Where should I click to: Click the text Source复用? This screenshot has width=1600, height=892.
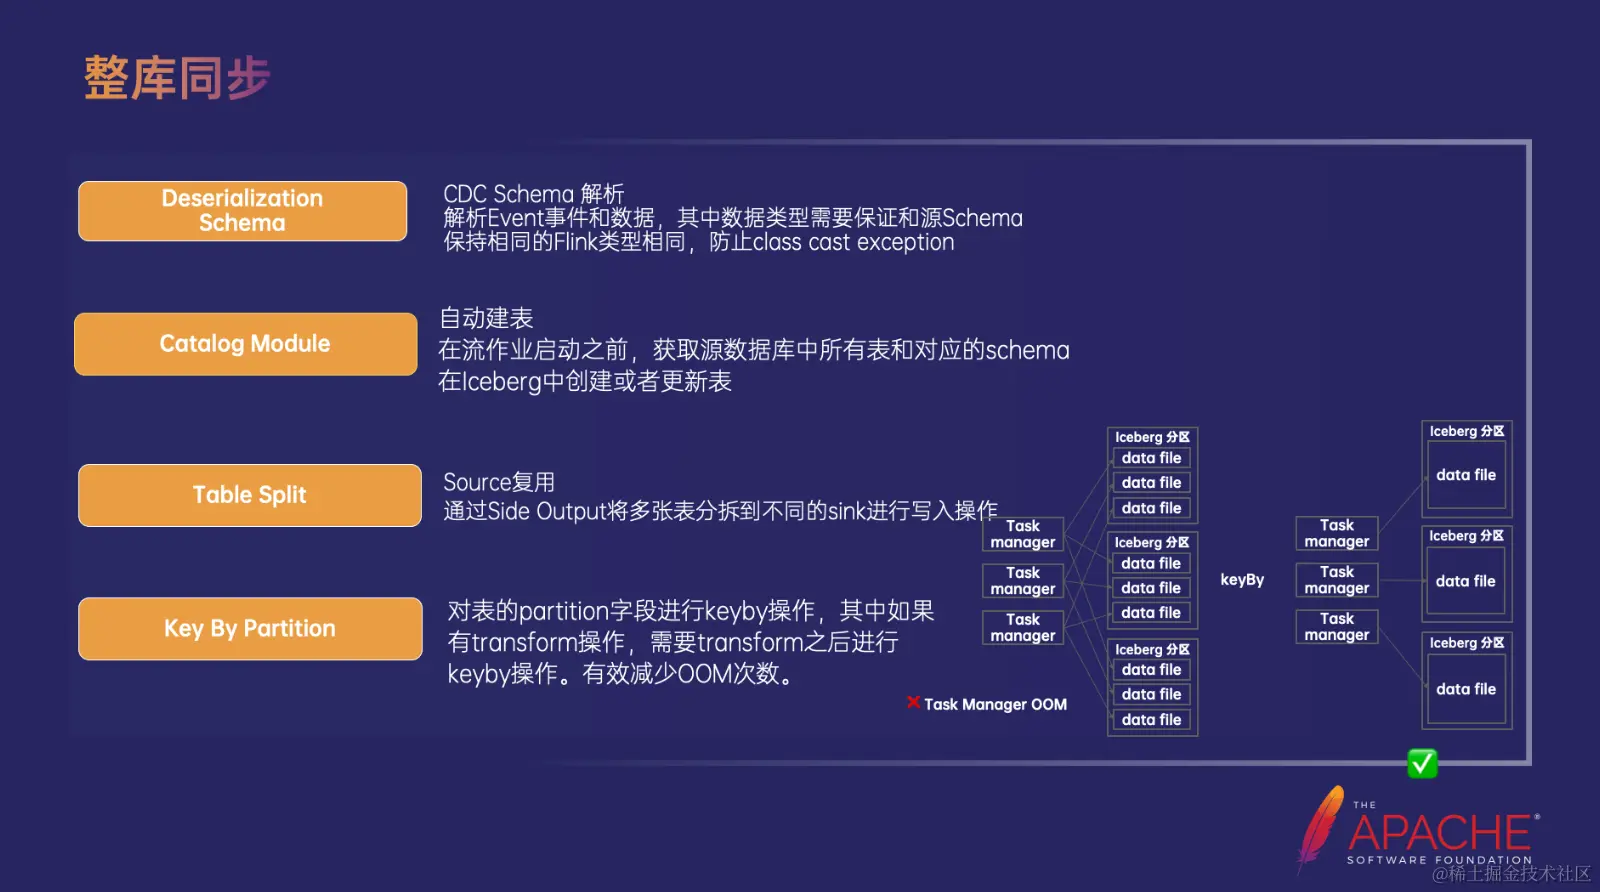click(499, 482)
